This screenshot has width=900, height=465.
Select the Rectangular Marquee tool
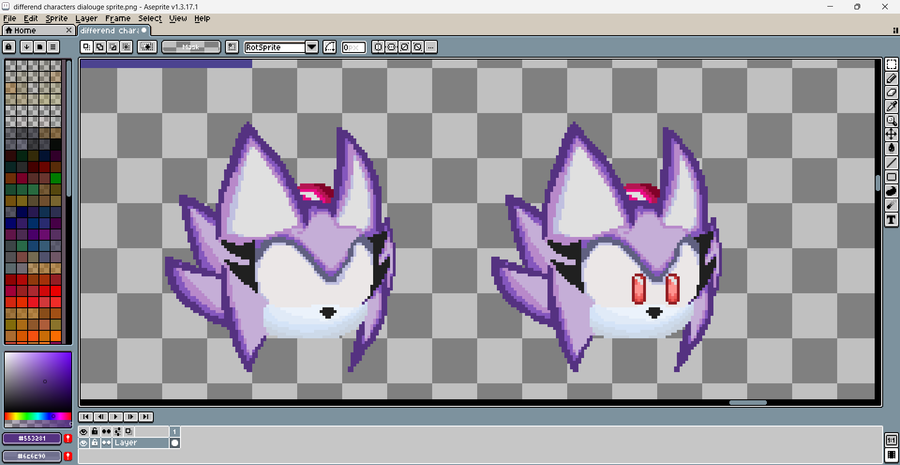[x=891, y=64]
